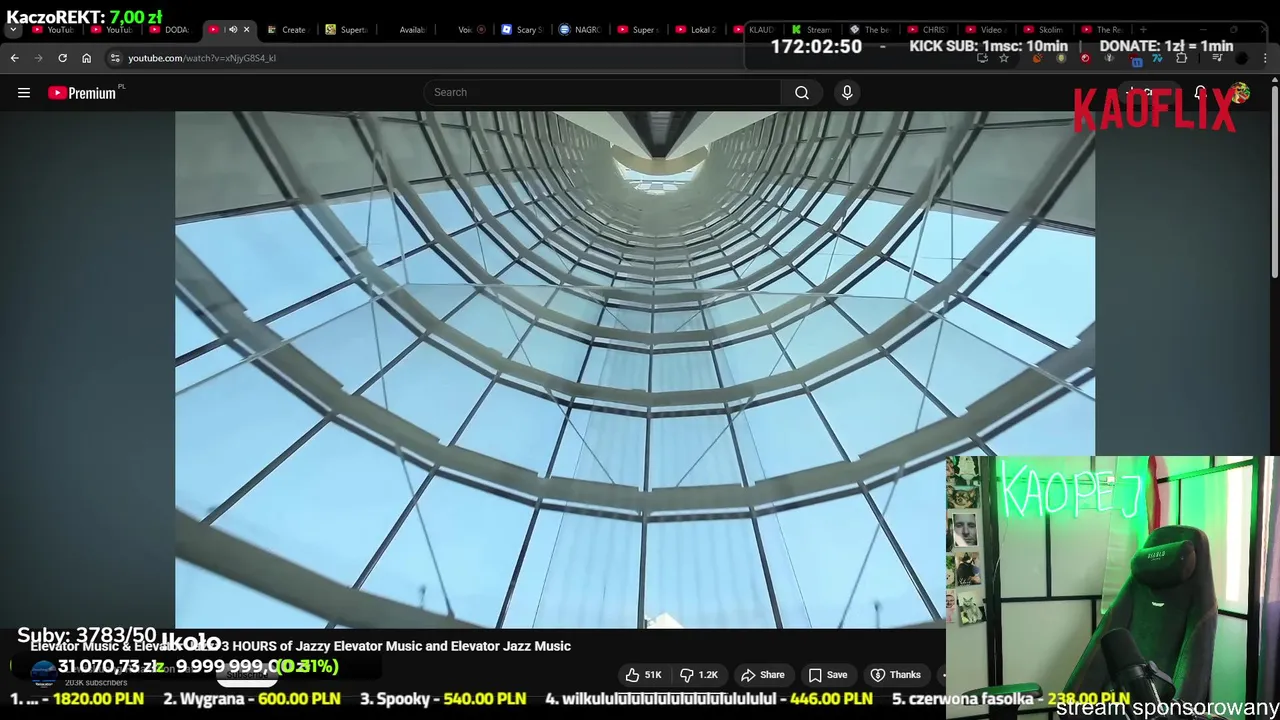Close the active YouTube tab
The width and height of the screenshot is (1280, 720).
click(246, 29)
